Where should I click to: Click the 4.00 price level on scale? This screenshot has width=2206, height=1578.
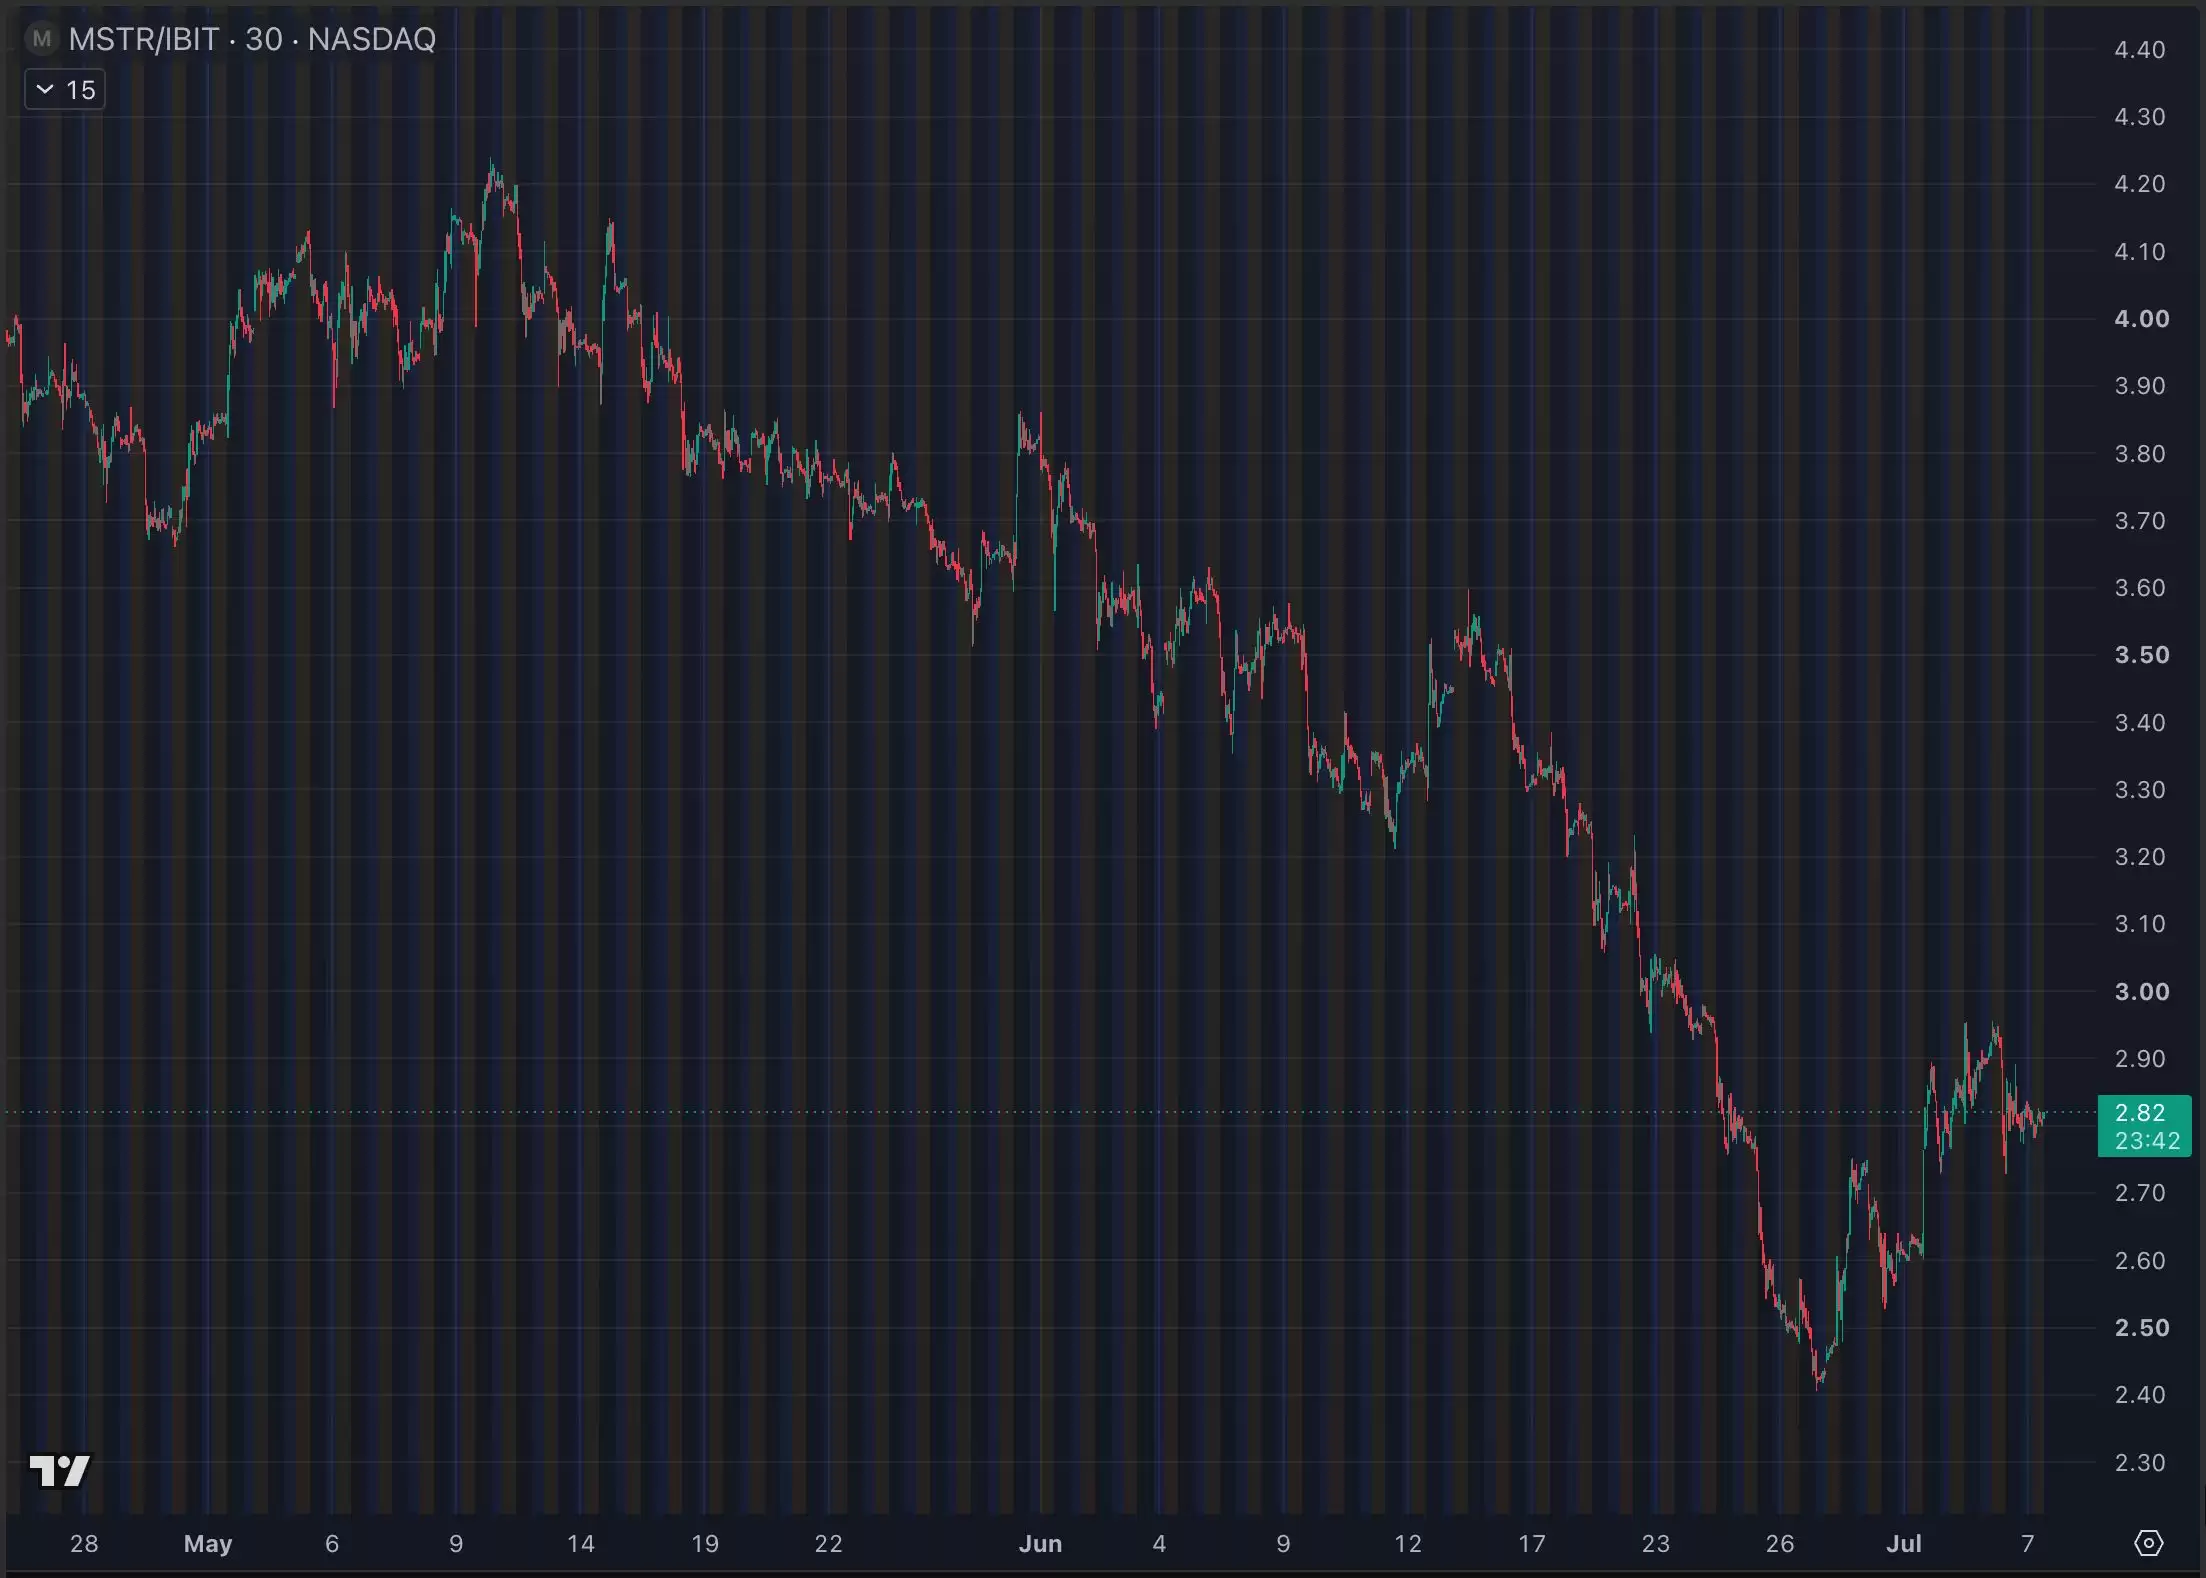click(x=2141, y=319)
